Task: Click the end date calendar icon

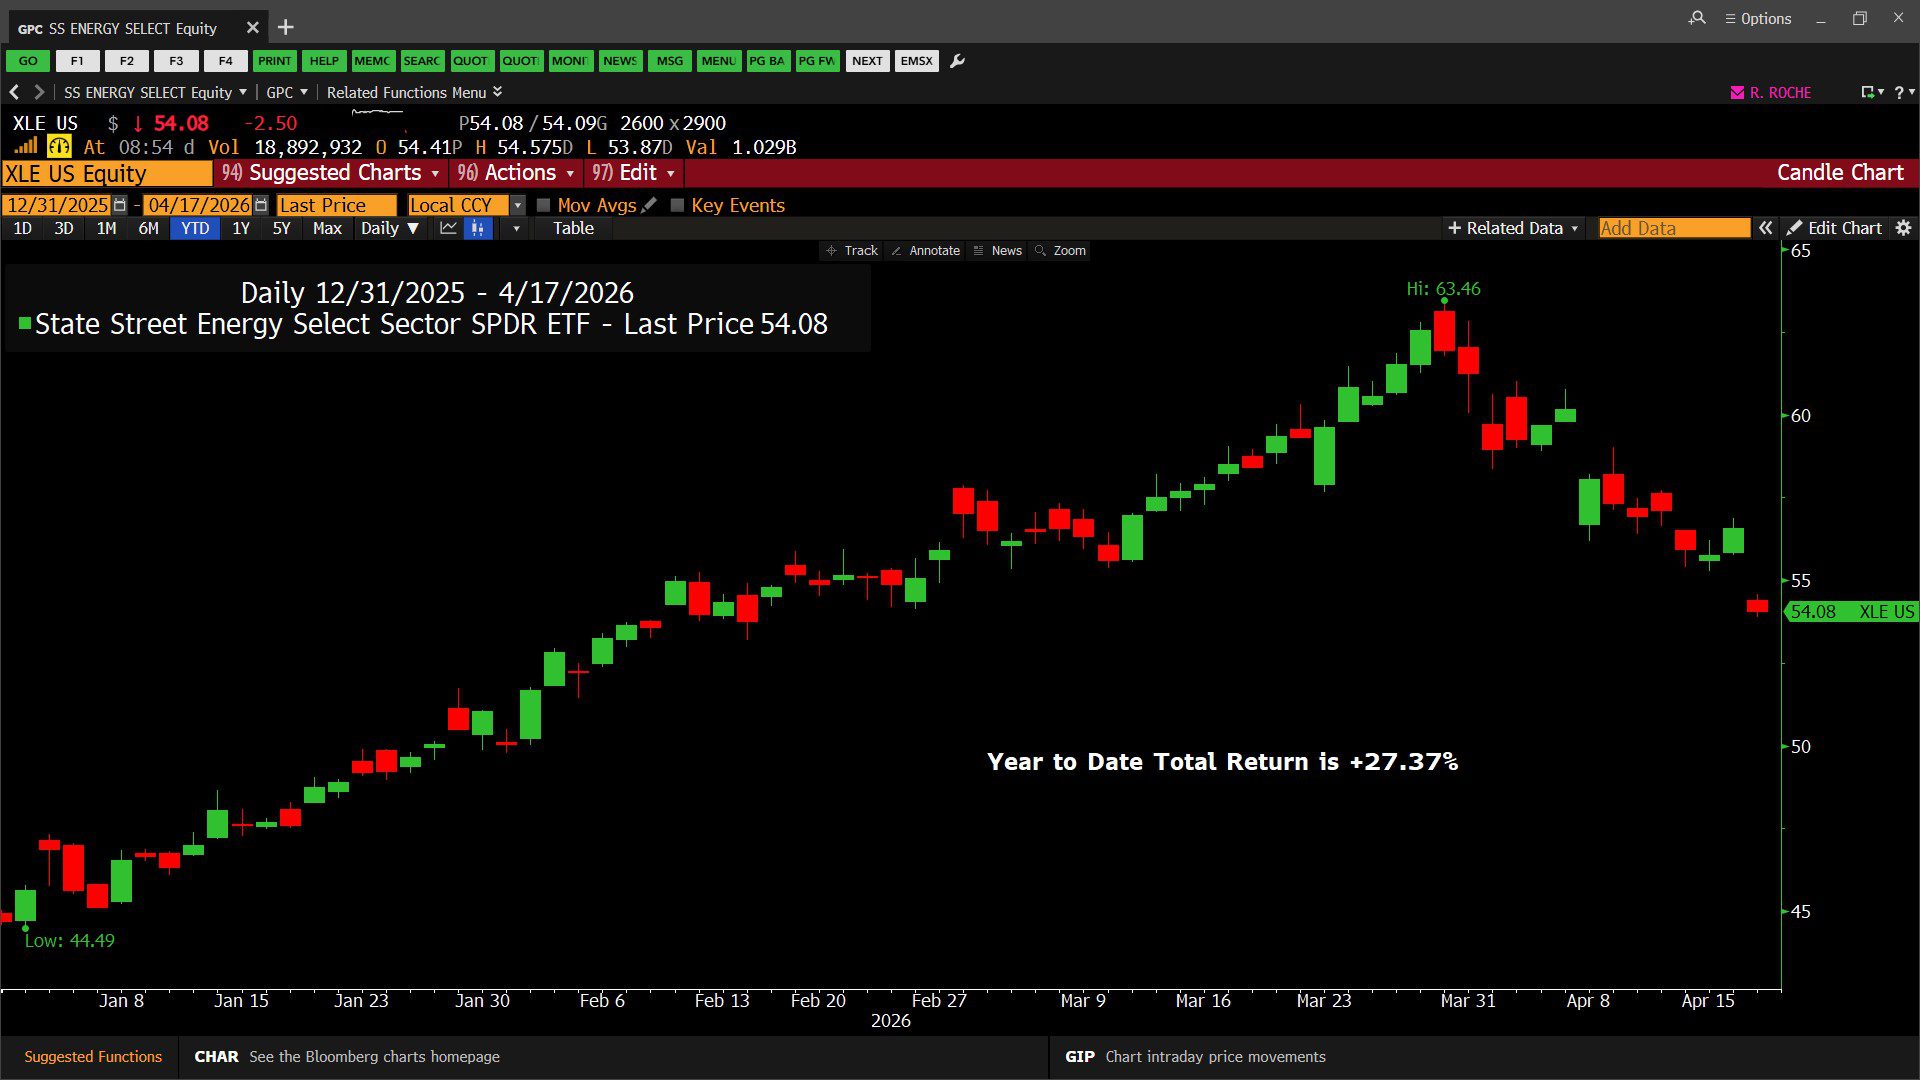Action: tap(261, 205)
